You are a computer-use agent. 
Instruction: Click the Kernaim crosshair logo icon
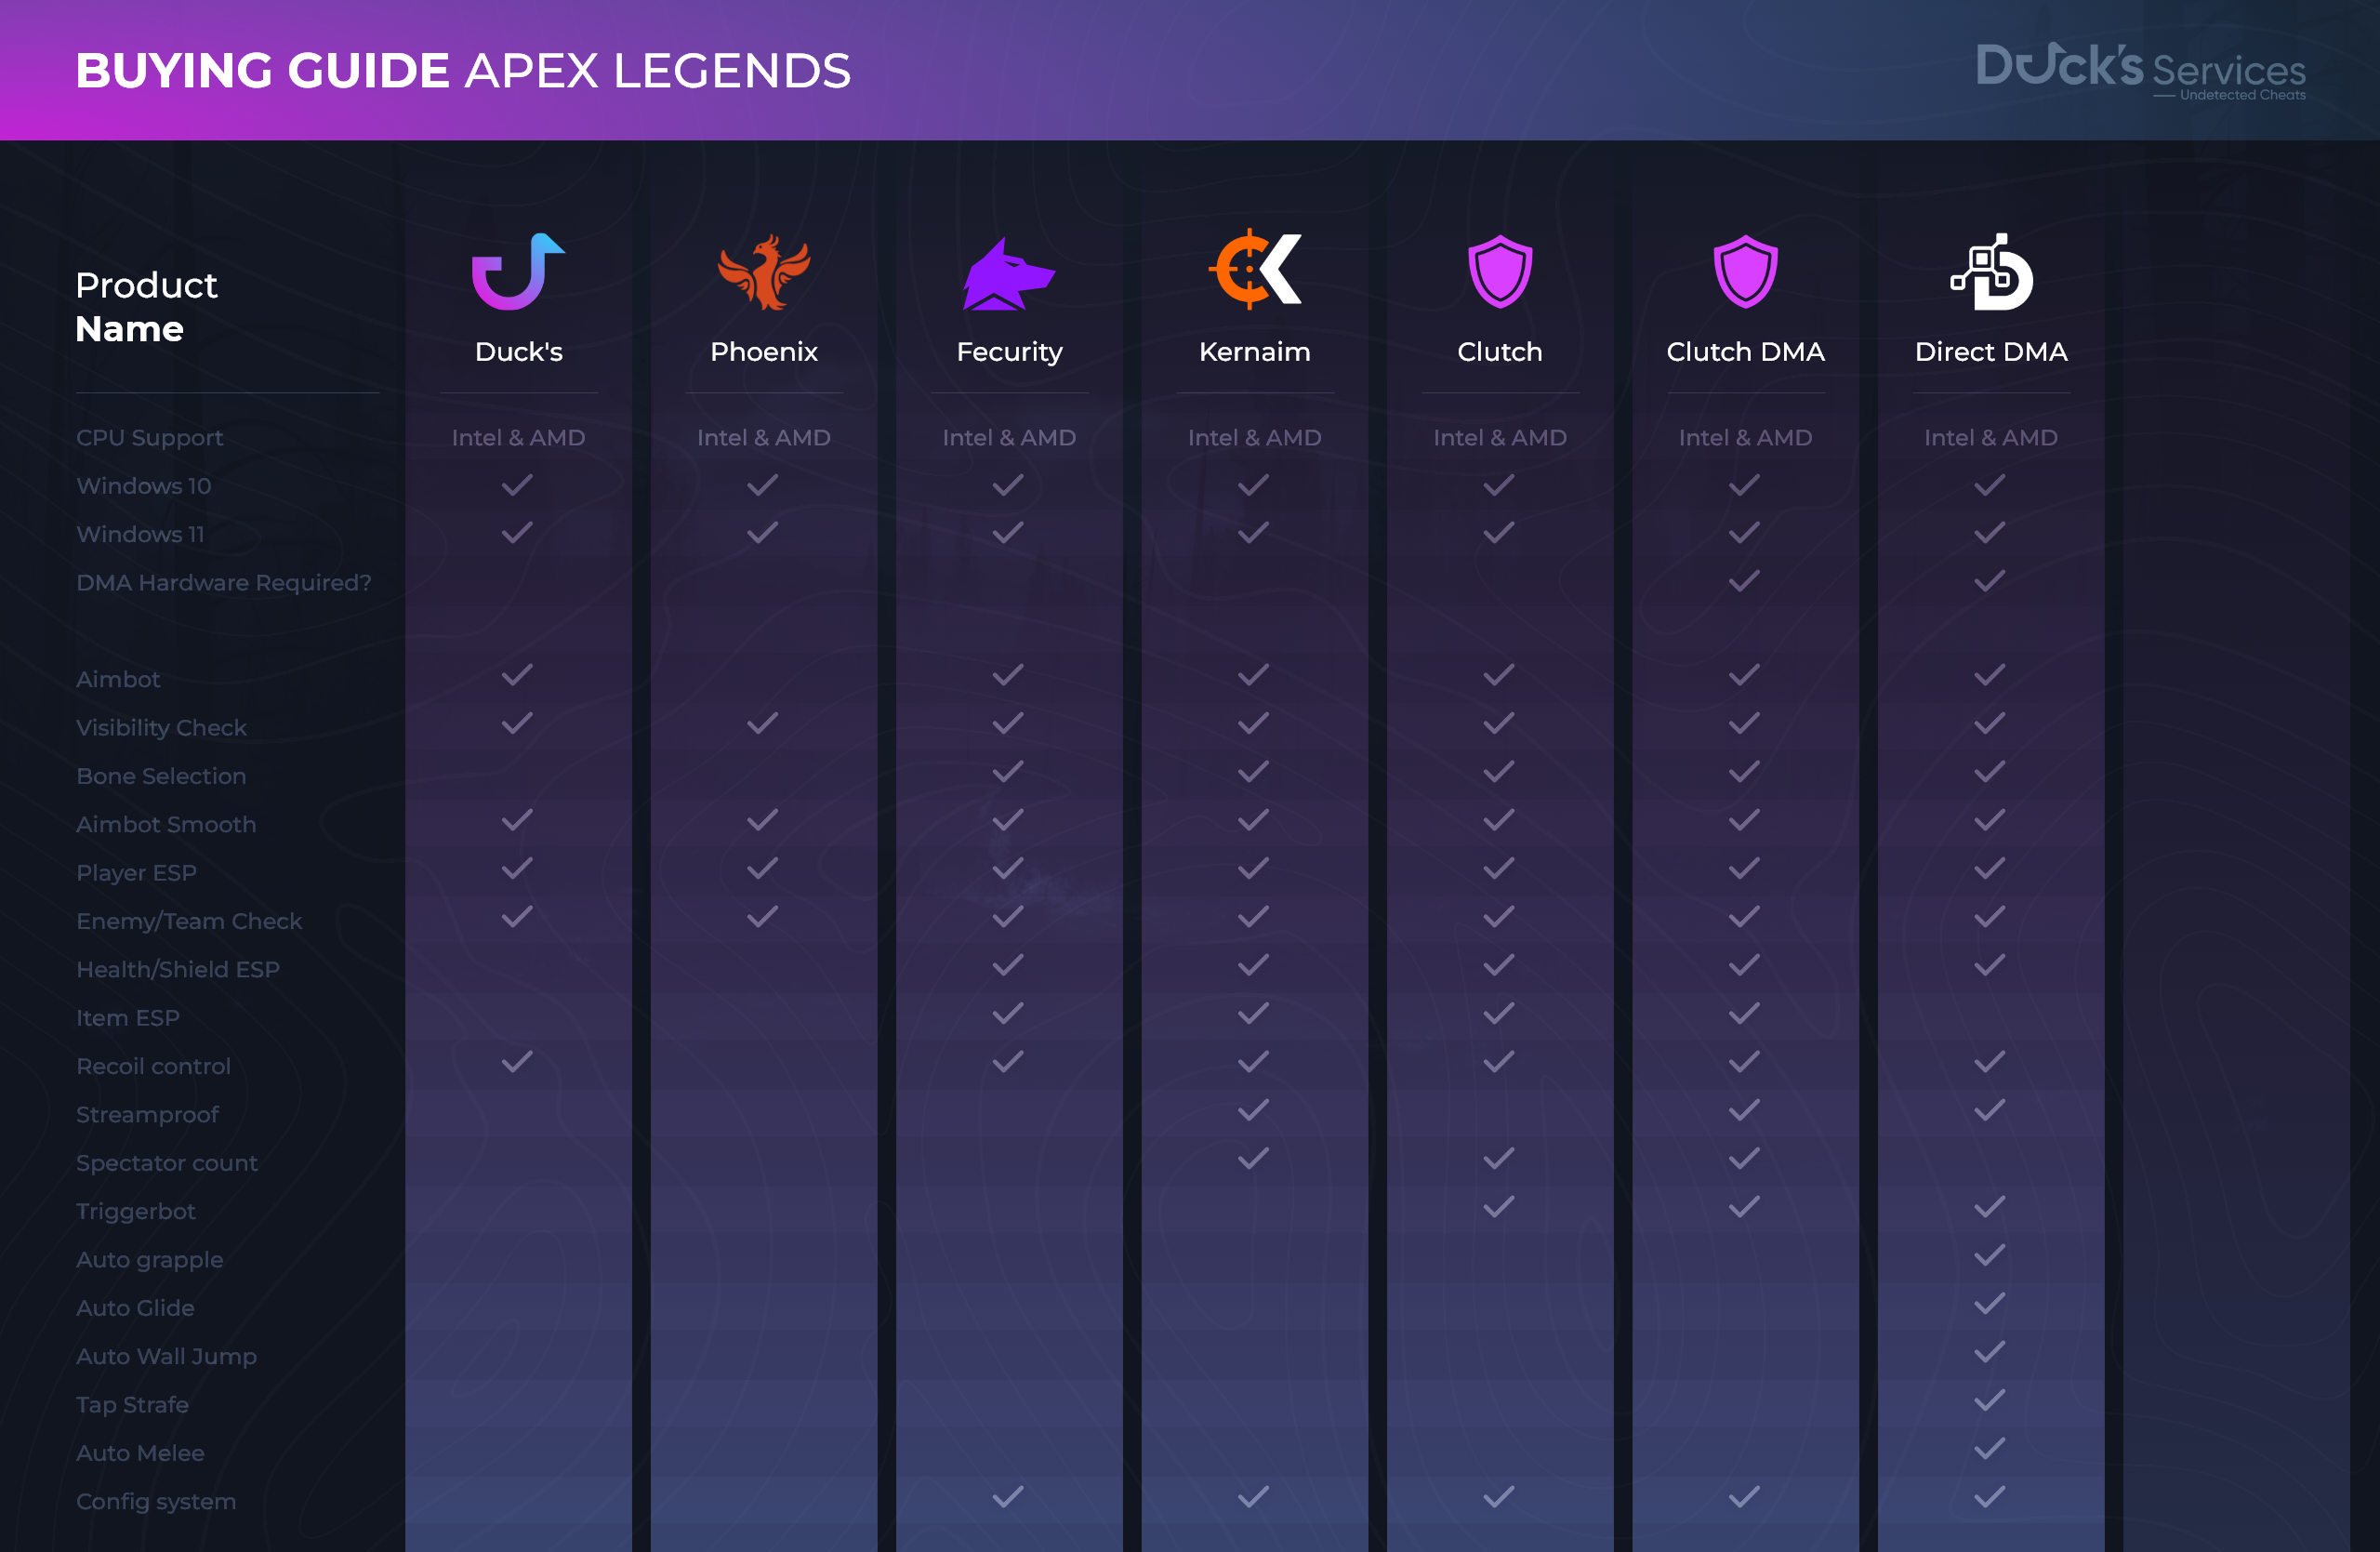click(1254, 268)
